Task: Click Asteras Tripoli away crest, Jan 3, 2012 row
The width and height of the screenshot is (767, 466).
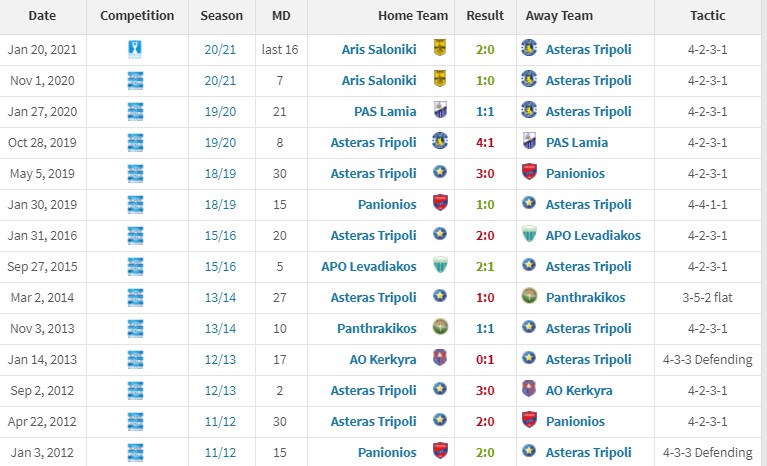Action: [529, 451]
